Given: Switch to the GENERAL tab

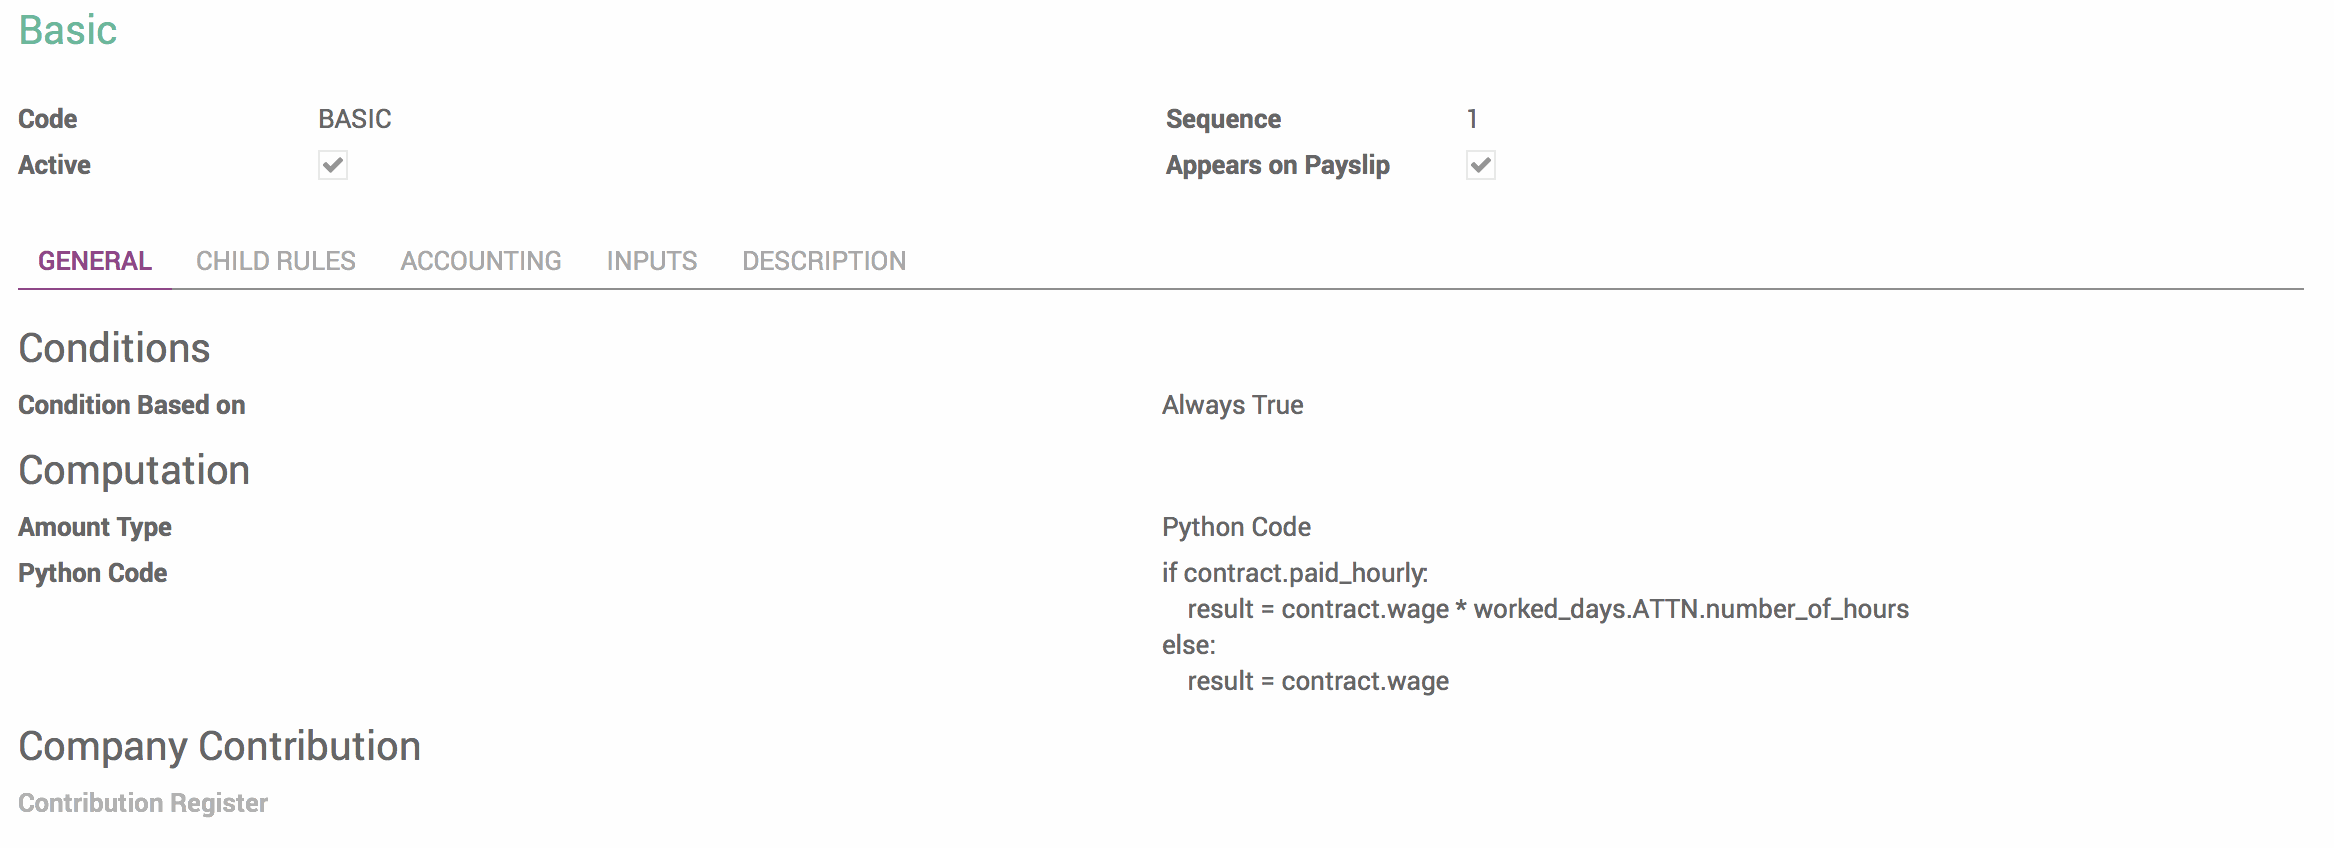Looking at the screenshot, I should click(x=95, y=261).
